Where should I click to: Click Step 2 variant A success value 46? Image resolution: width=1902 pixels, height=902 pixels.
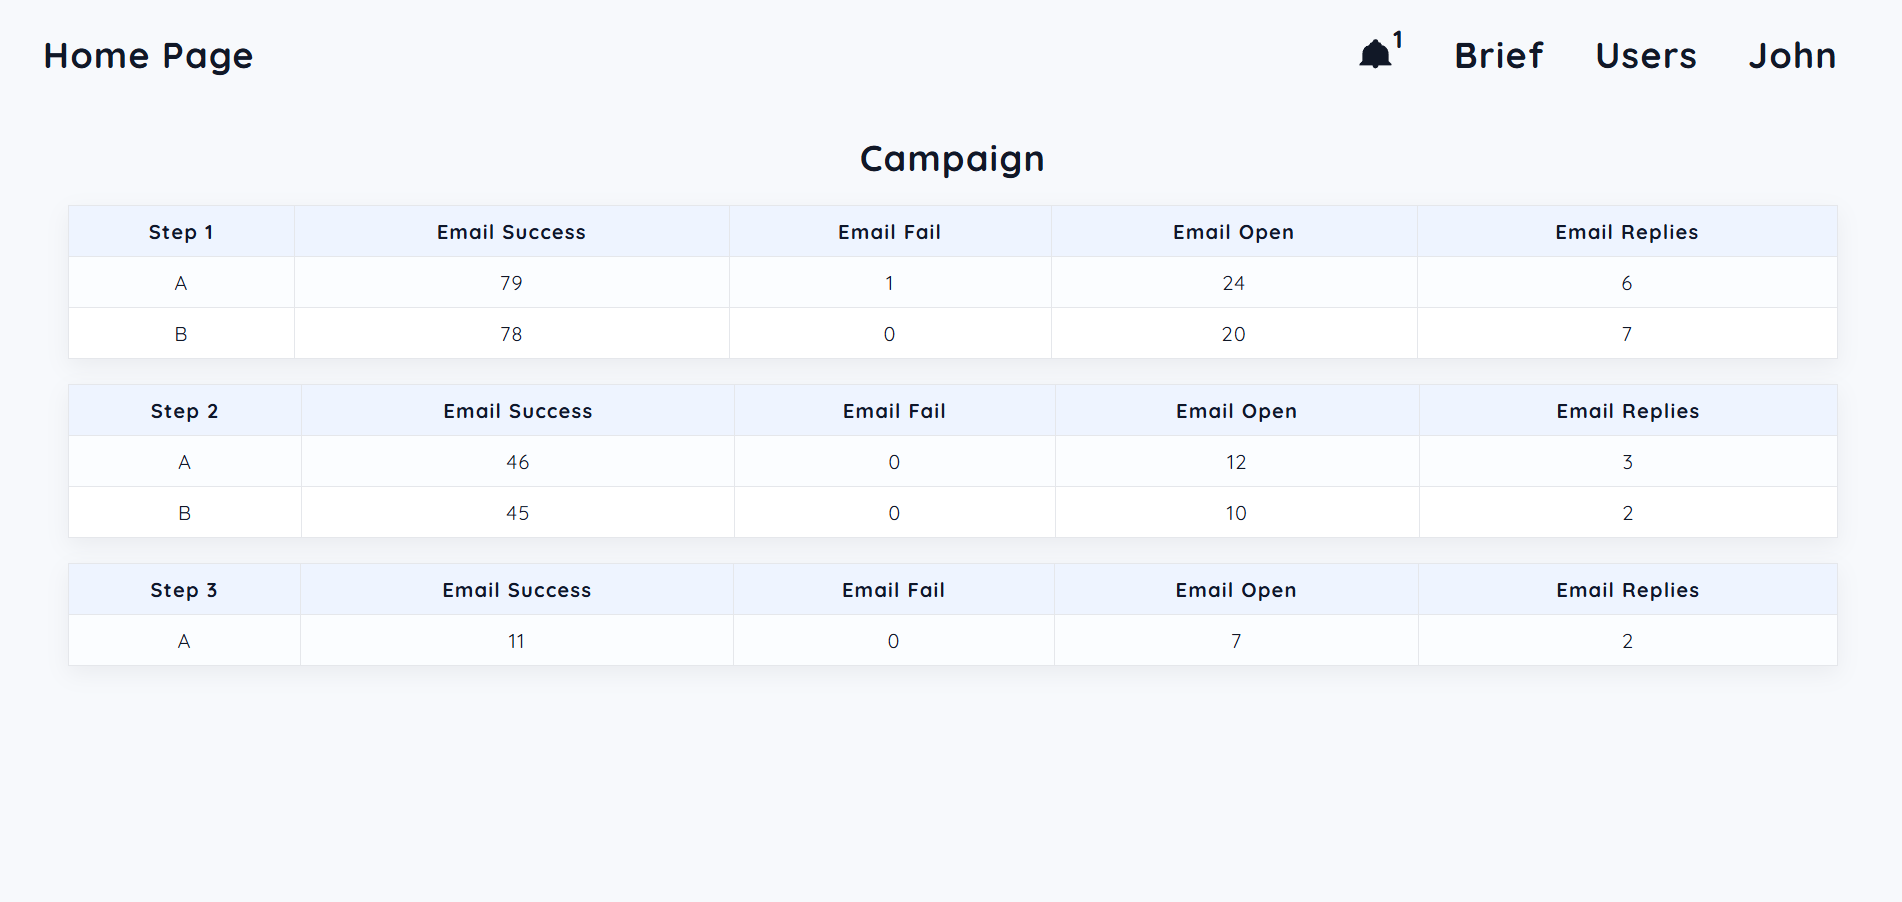[517, 462]
